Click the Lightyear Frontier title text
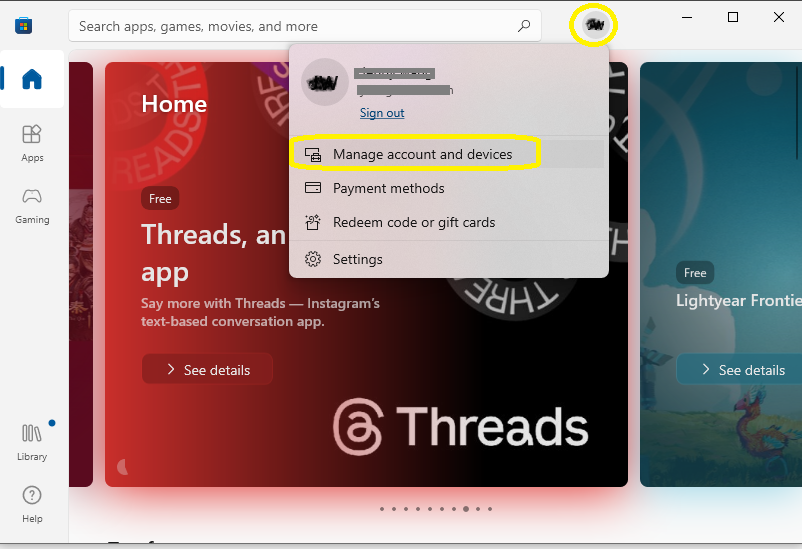Viewport: 802px width, 549px height. pos(739,300)
